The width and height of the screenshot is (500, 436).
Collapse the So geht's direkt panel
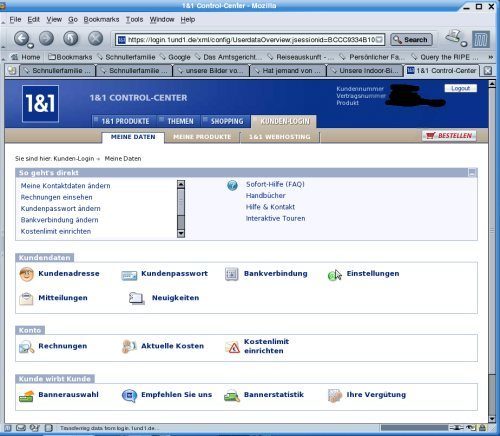point(472,173)
